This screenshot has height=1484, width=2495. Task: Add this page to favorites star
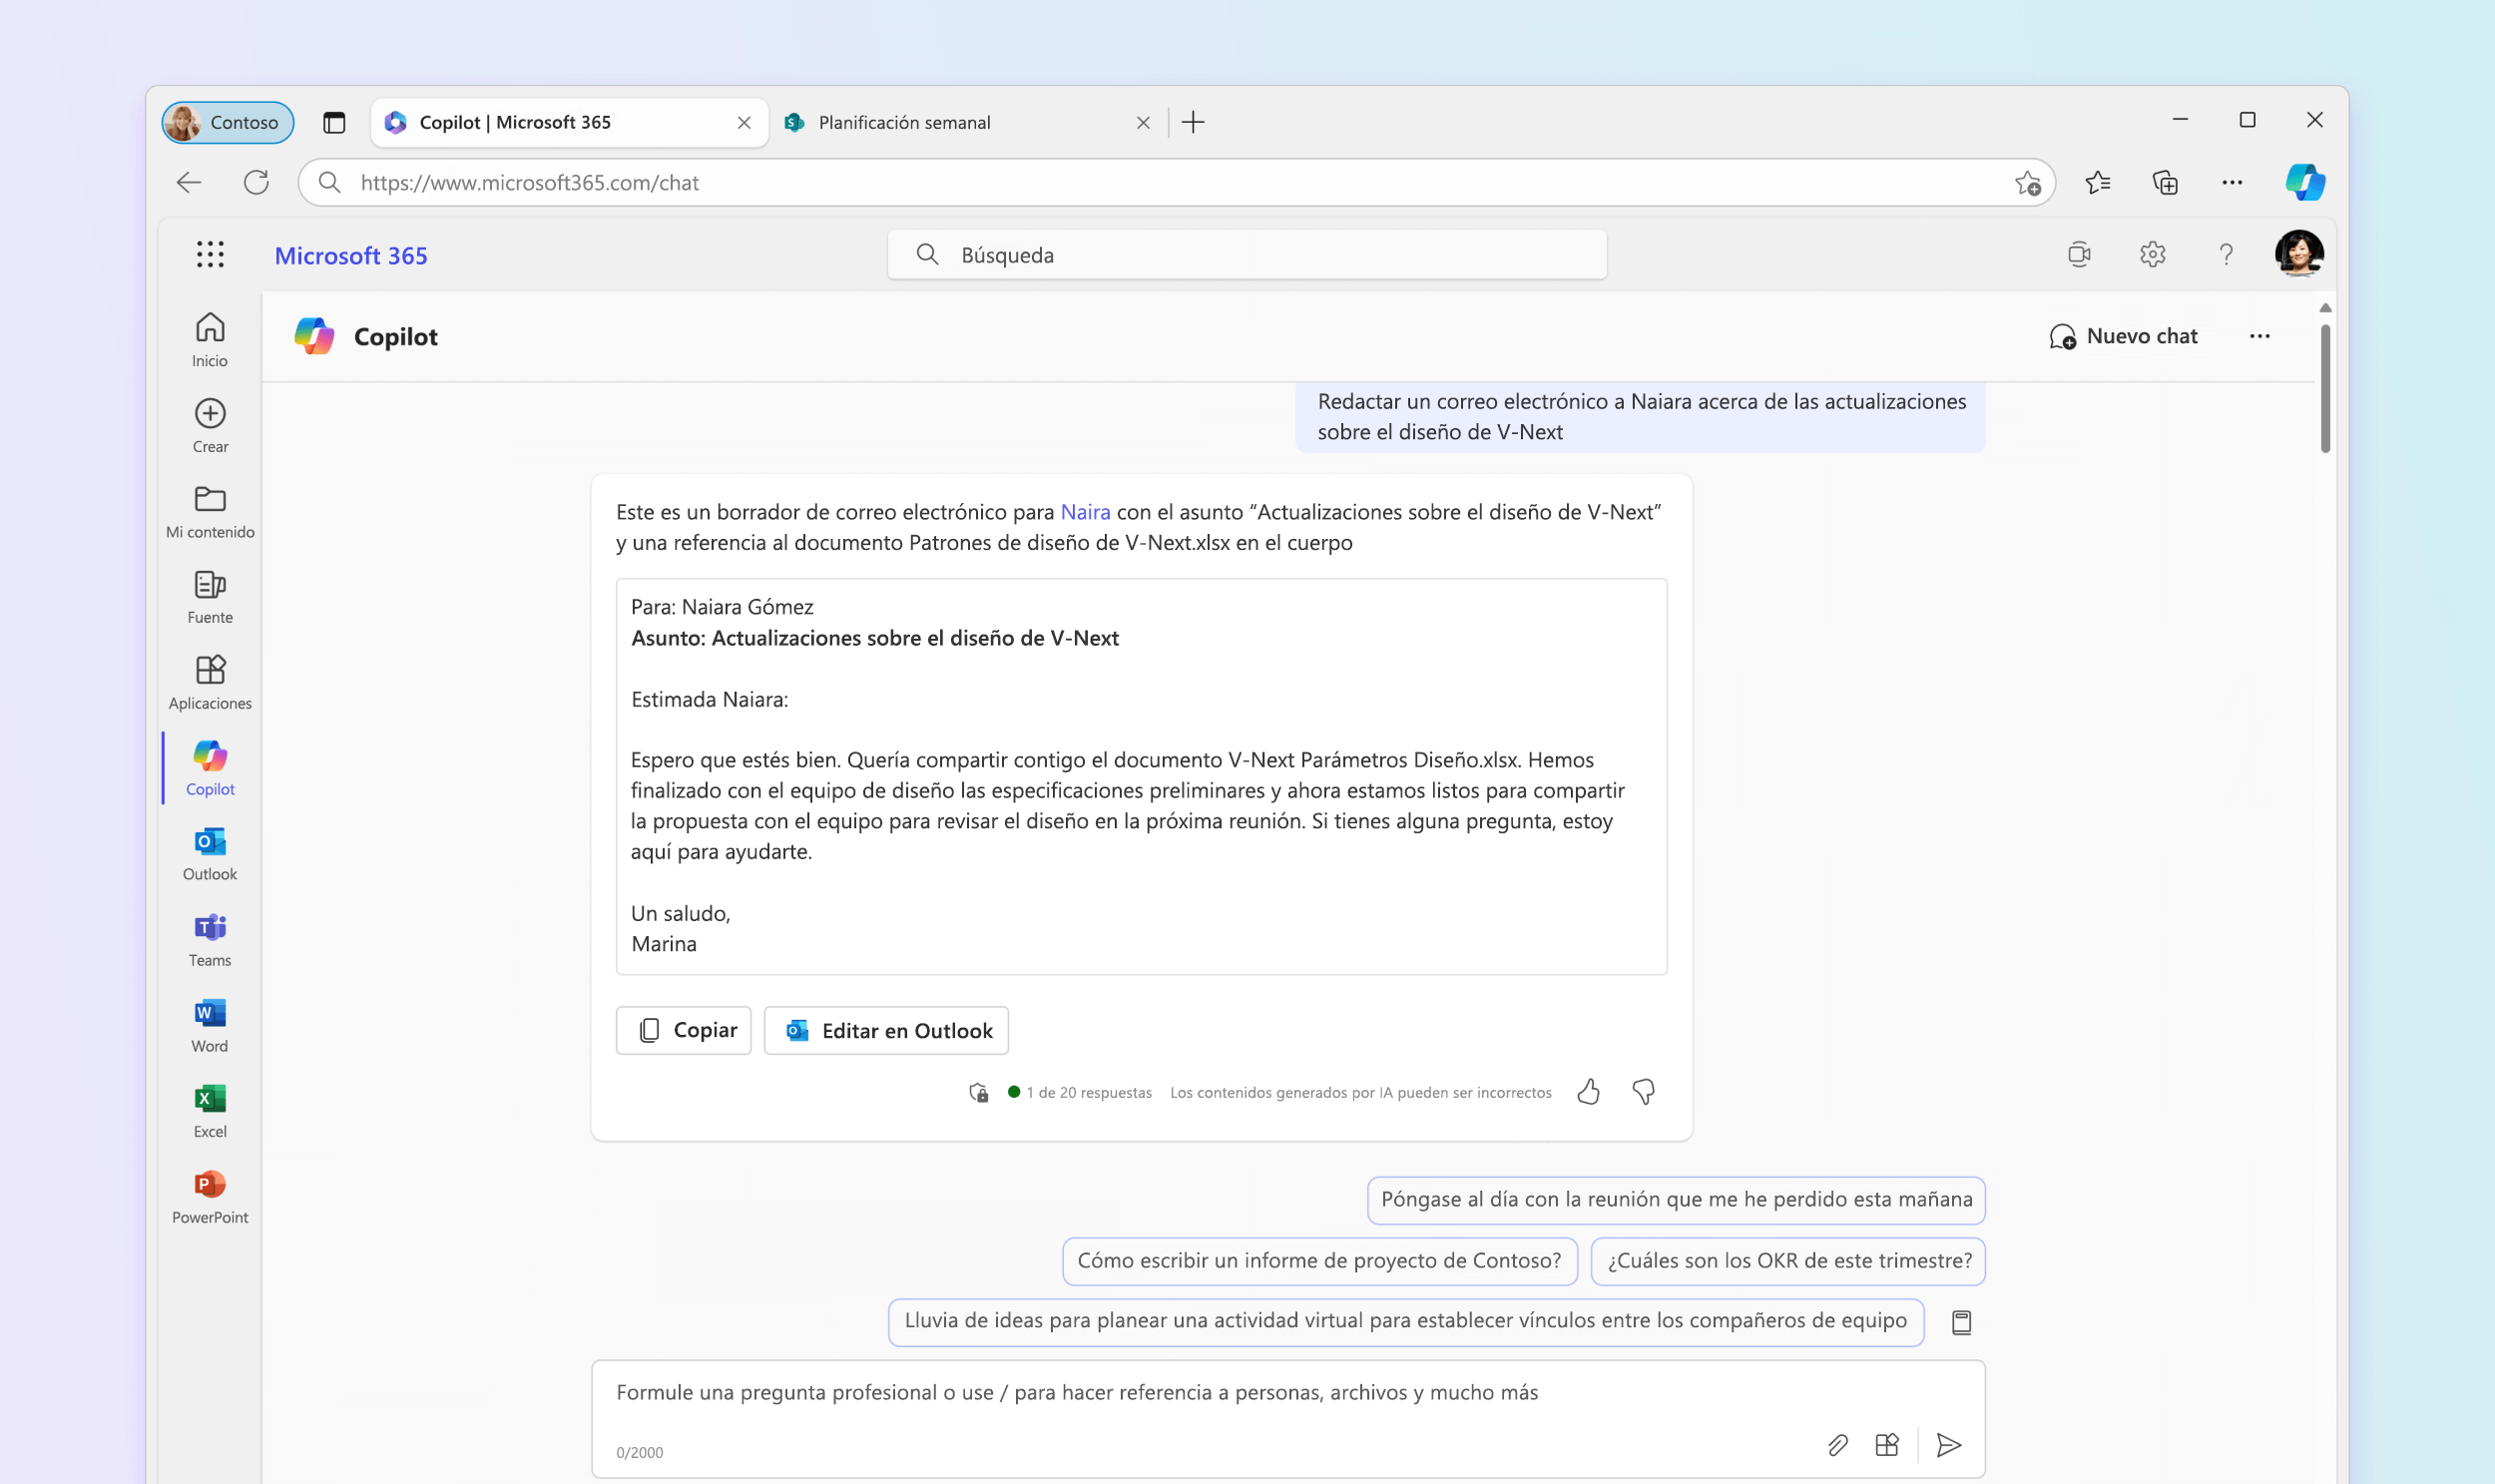(2027, 182)
